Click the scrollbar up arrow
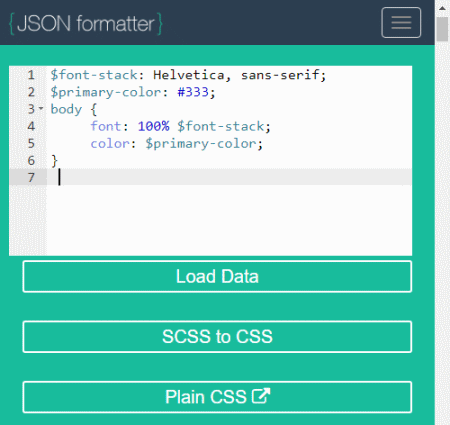Image resolution: width=450 pixels, height=425 pixels. click(x=442, y=8)
